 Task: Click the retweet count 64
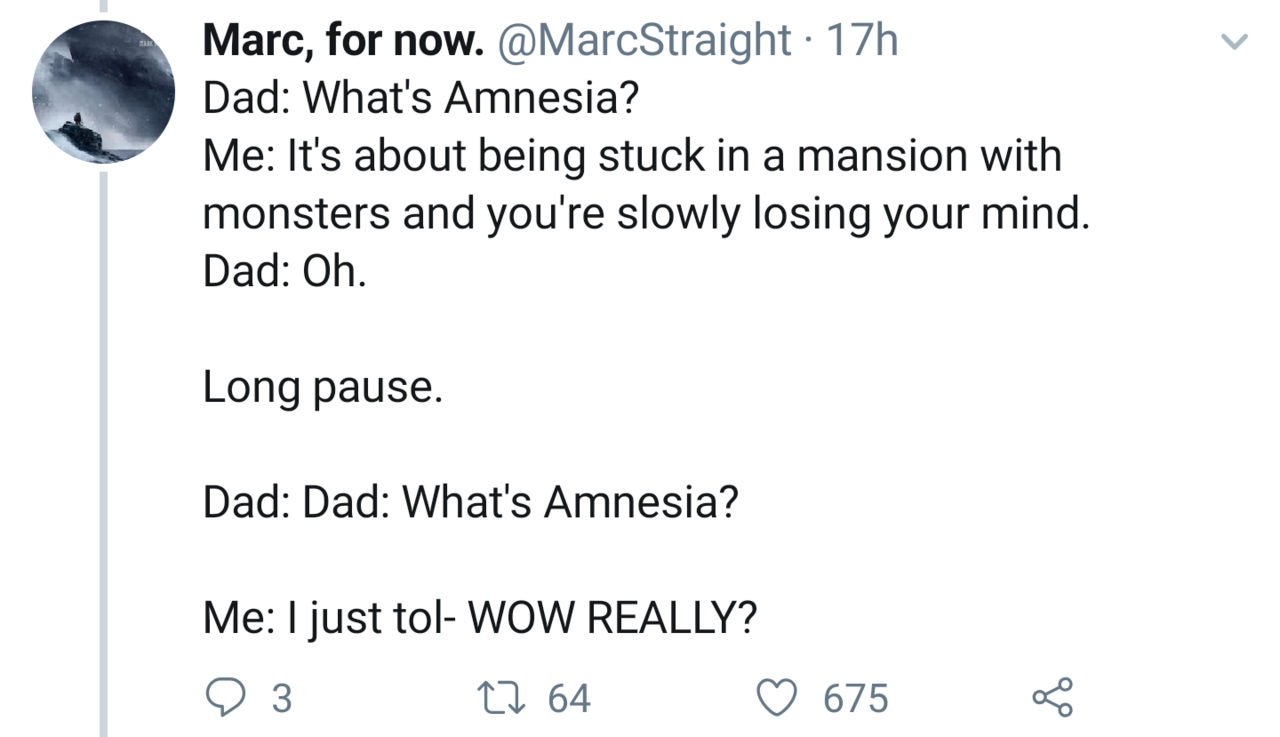[x=569, y=698]
